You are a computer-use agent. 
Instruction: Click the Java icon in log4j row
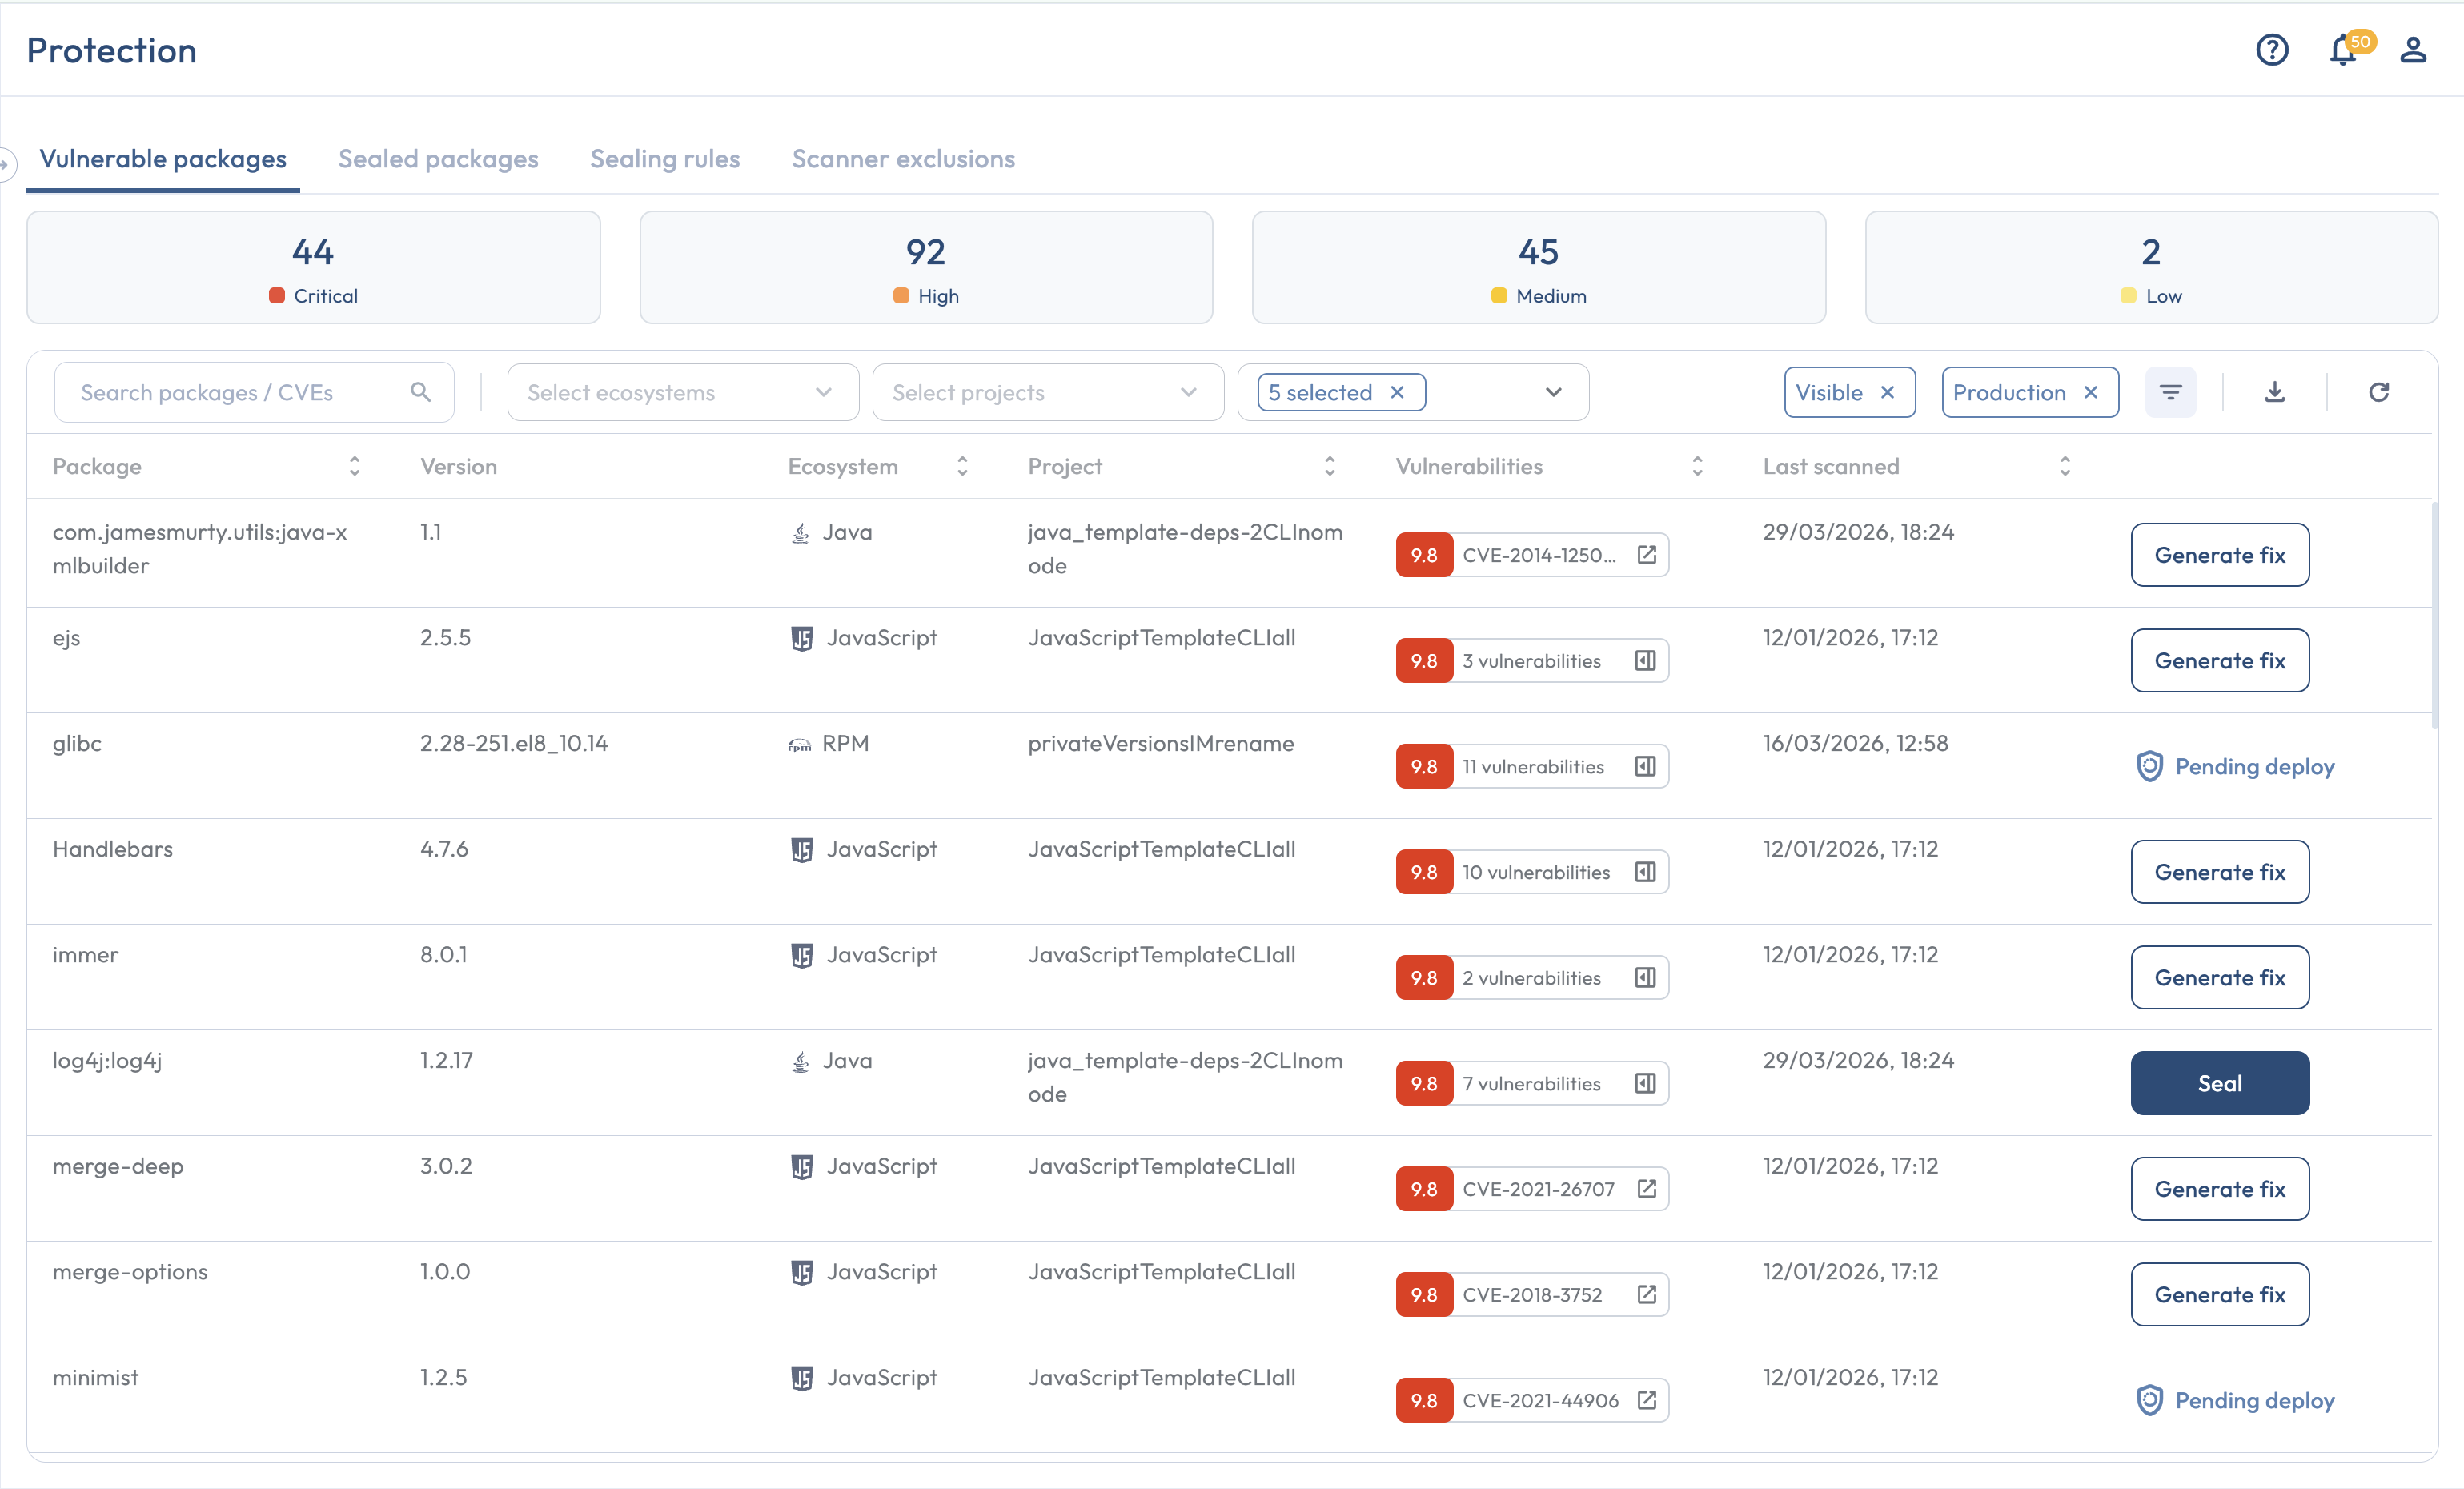tap(800, 1061)
